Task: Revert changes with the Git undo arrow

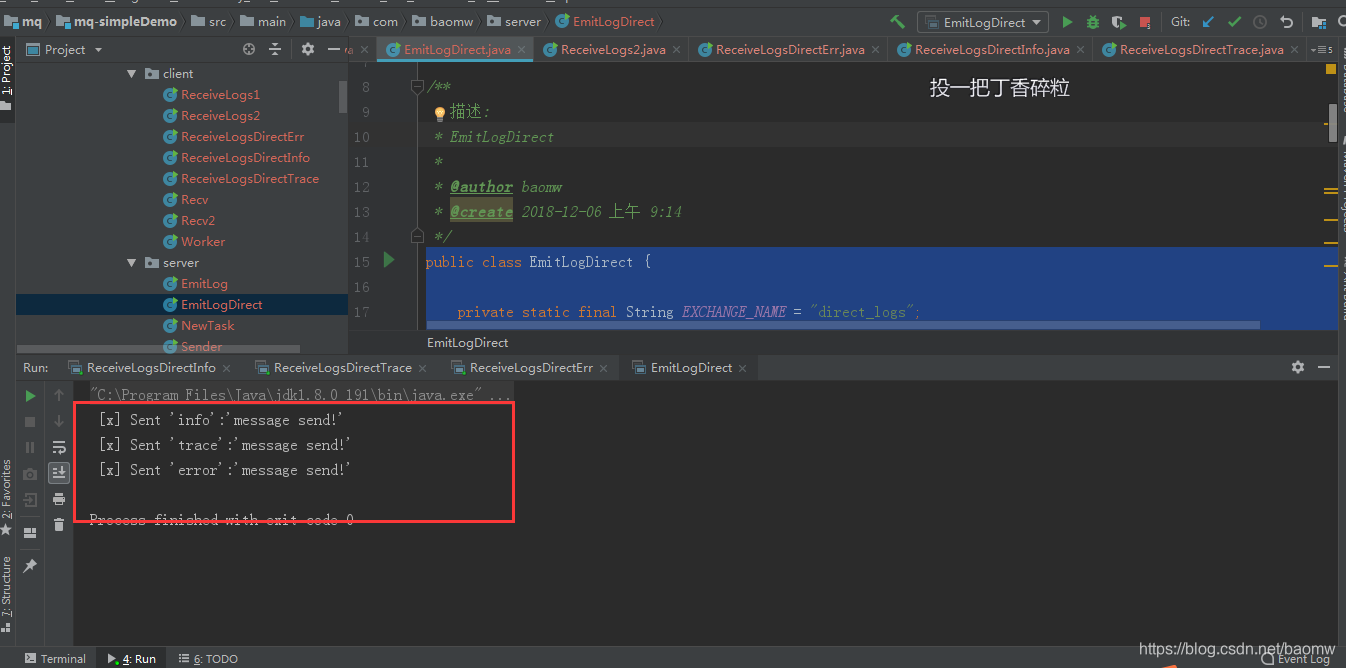Action: (1286, 21)
